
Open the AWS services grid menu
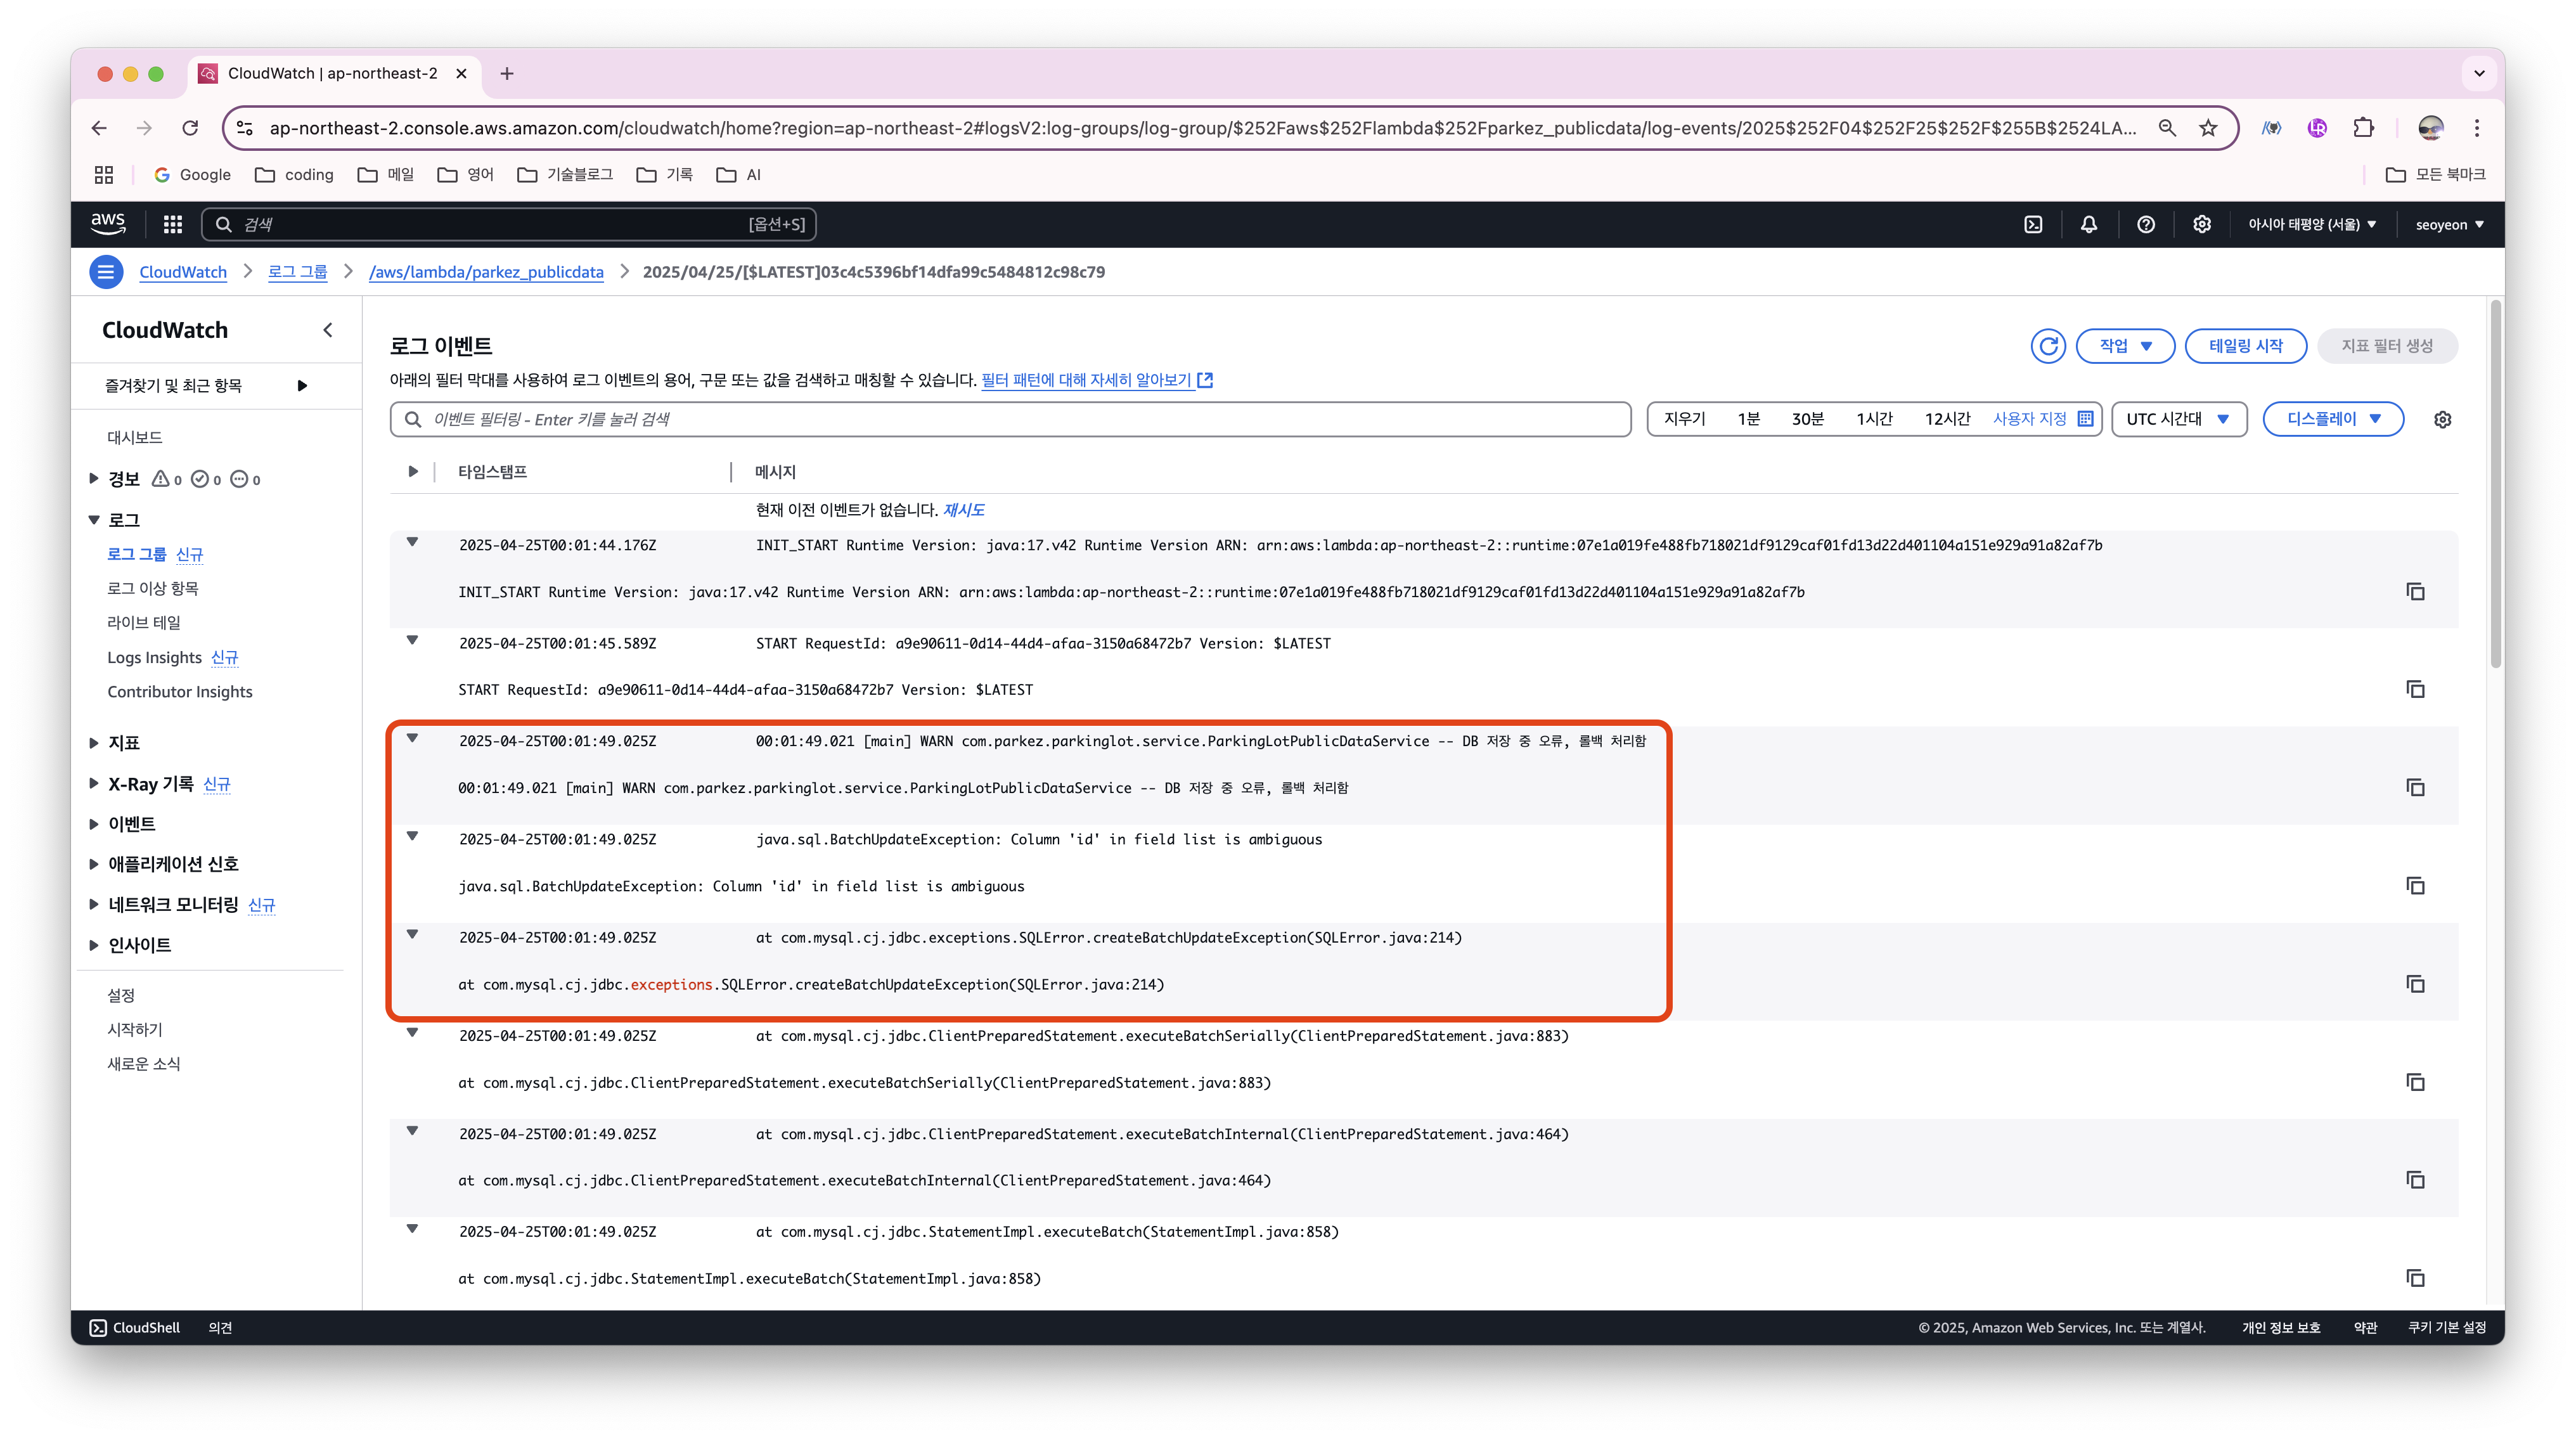[x=172, y=225]
